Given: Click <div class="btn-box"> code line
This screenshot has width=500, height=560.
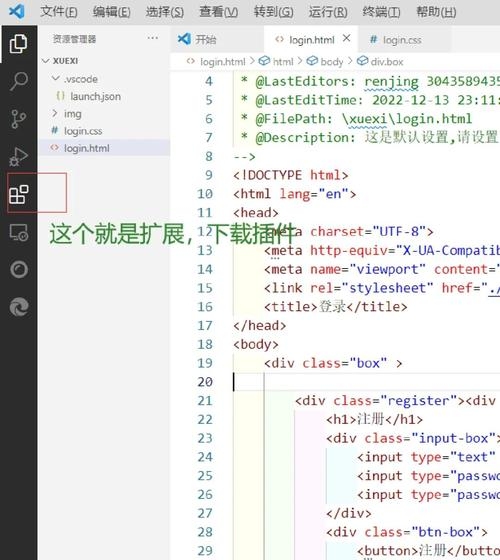Looking at the screenshot, I should point(406,532).
